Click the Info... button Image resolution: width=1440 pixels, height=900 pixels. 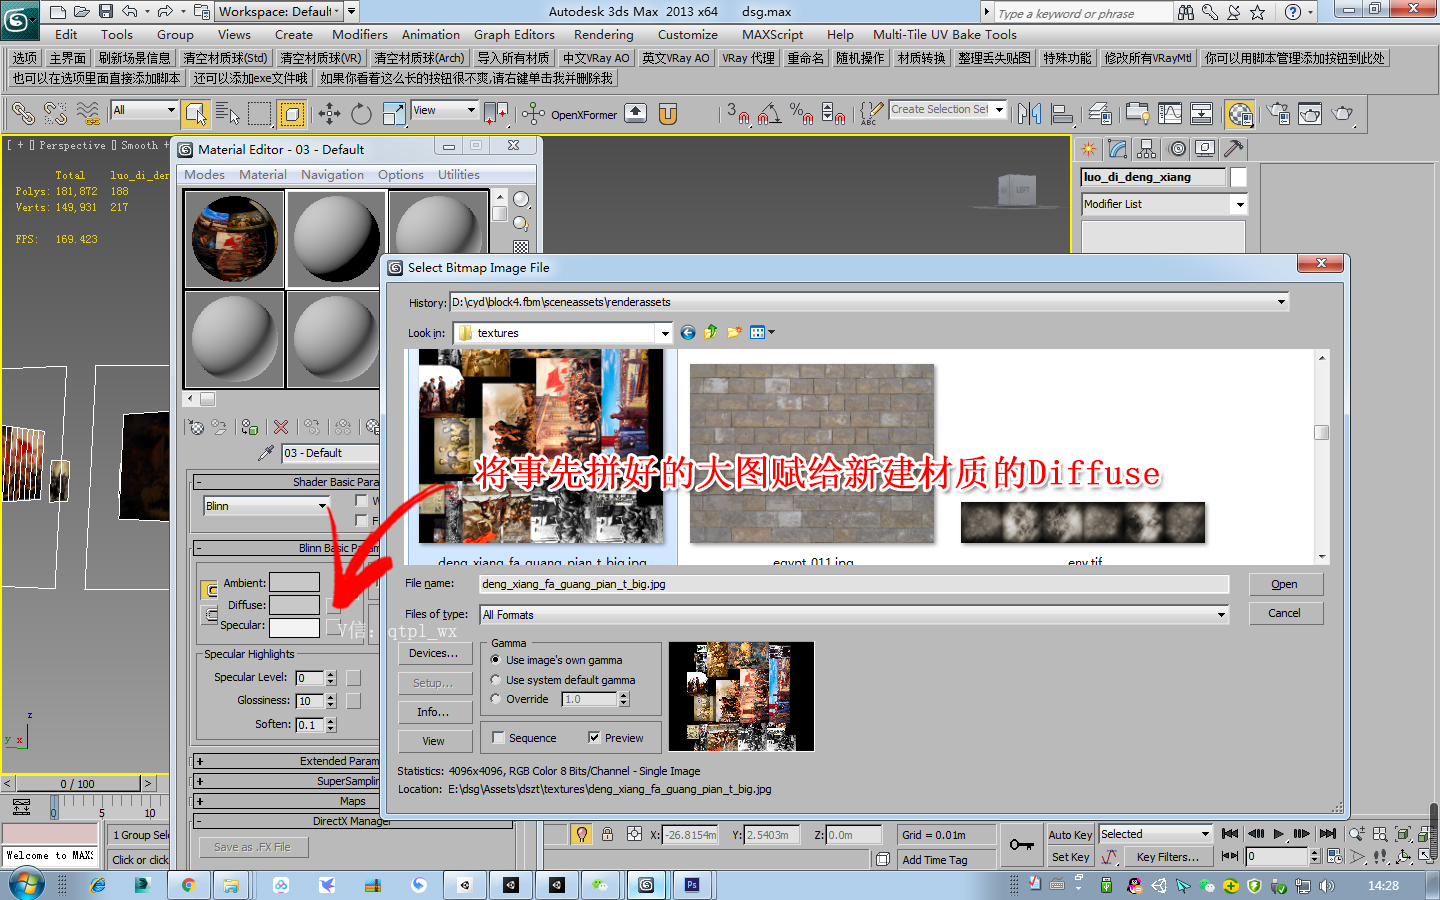tap(433, 712)
